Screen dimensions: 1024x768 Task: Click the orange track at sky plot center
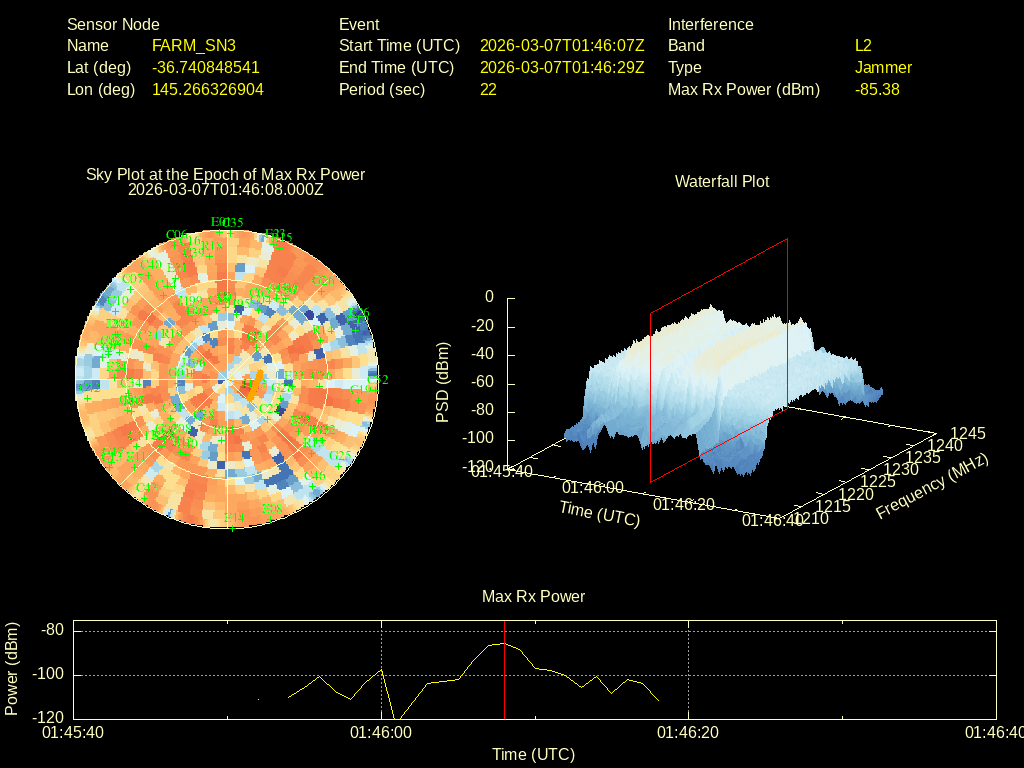click(254, 382)
